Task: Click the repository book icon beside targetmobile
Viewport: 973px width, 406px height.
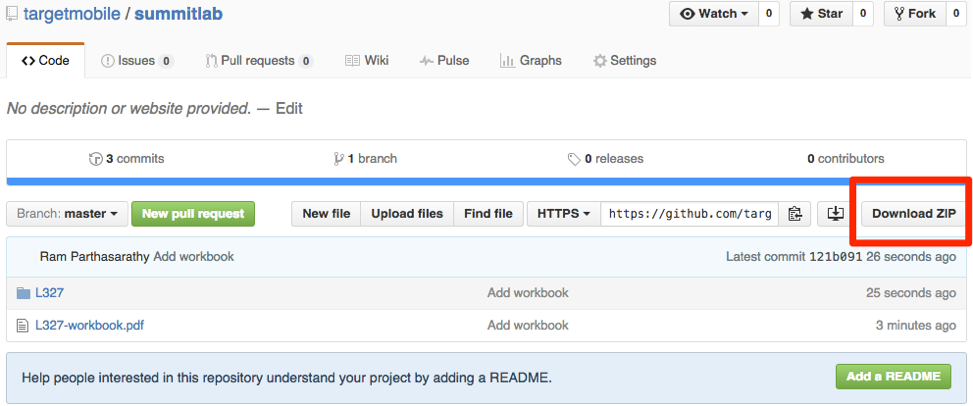Action: 12,14
